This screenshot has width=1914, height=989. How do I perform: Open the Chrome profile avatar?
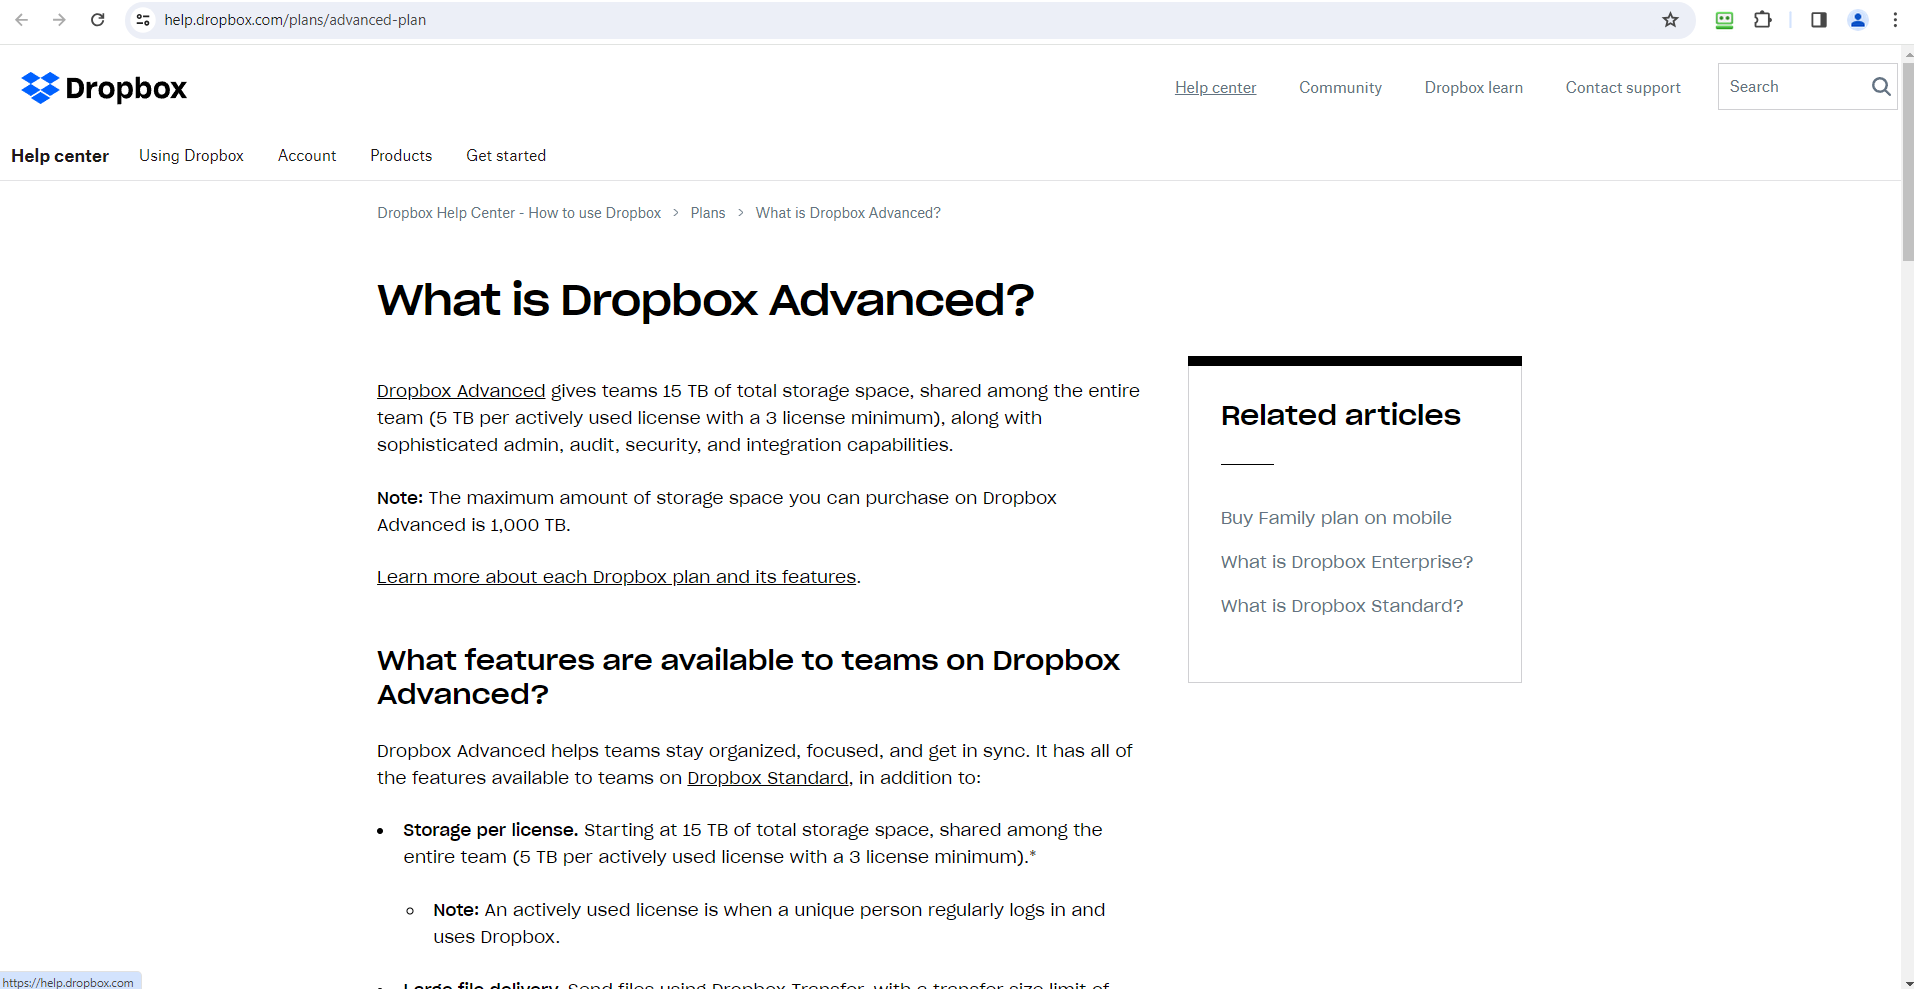coord(1858,20)
